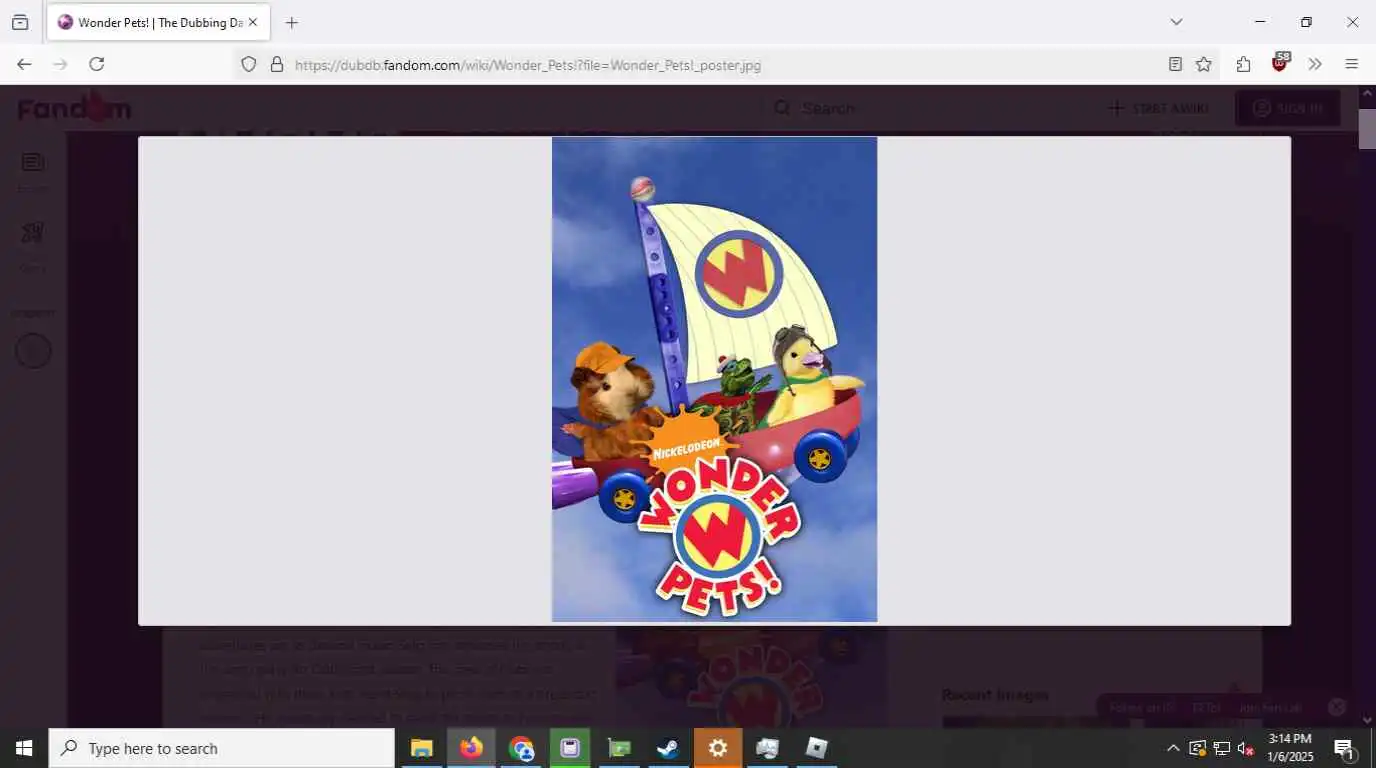Show site security padlock info
Image resolution: width=1376 pixels, height=768 pixels.
tap(277, 64)
